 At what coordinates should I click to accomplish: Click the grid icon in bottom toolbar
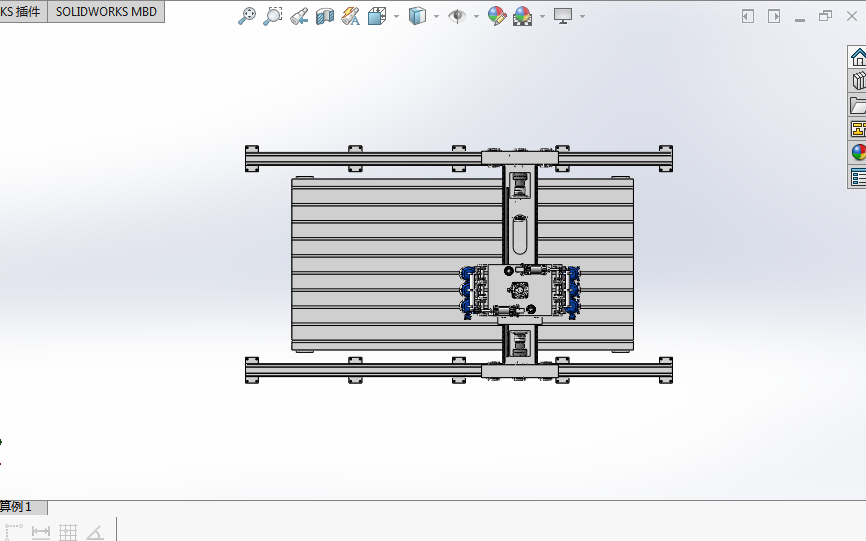[x=68, y=532]
